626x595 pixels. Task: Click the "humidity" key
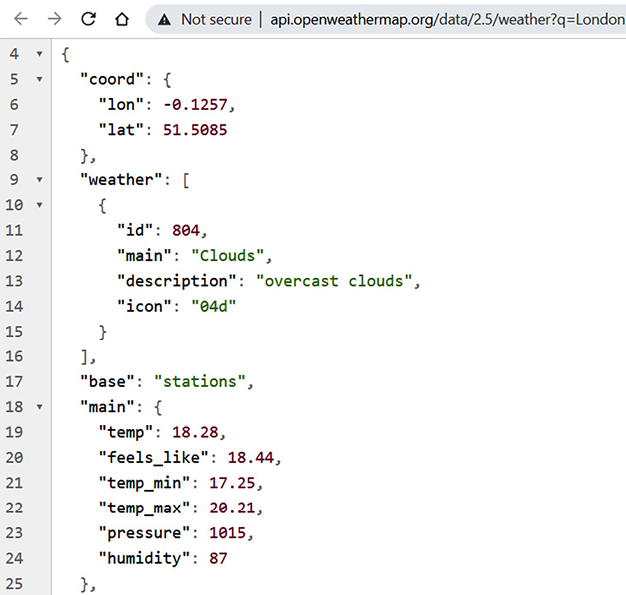coord(144,558)
